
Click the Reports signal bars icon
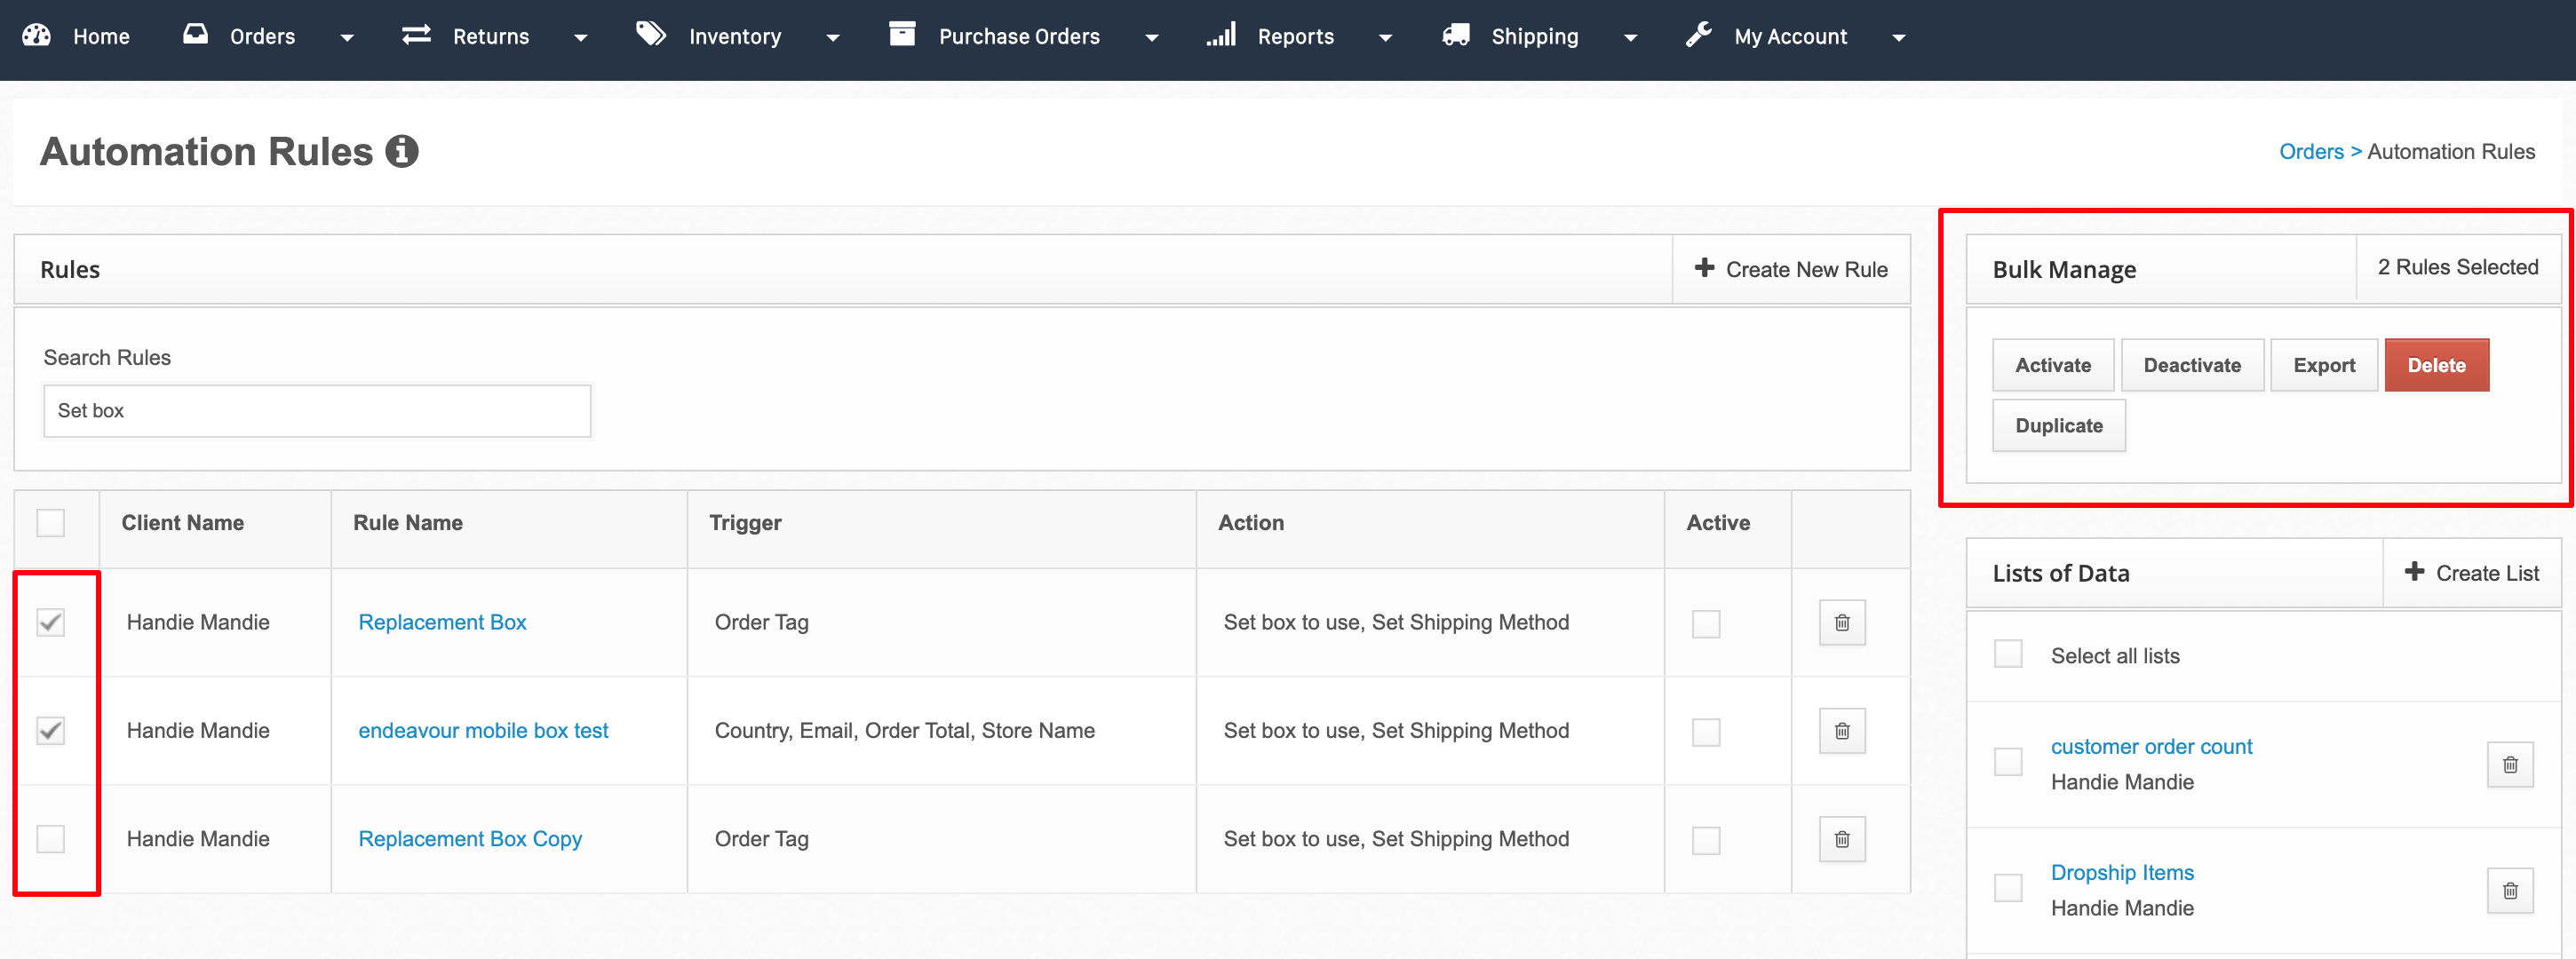click(x=1221, y=35)
